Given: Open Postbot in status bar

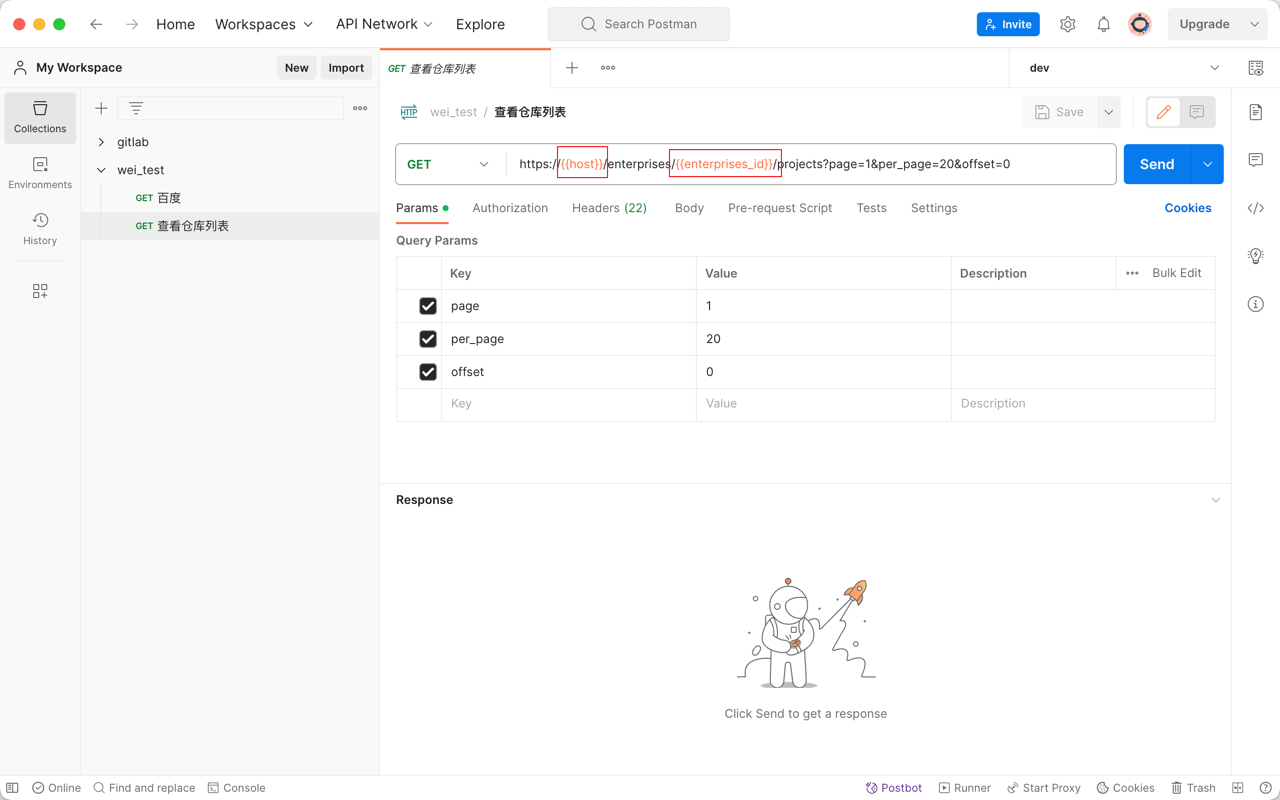Looking at the screenshot, I should coord(894,788).
